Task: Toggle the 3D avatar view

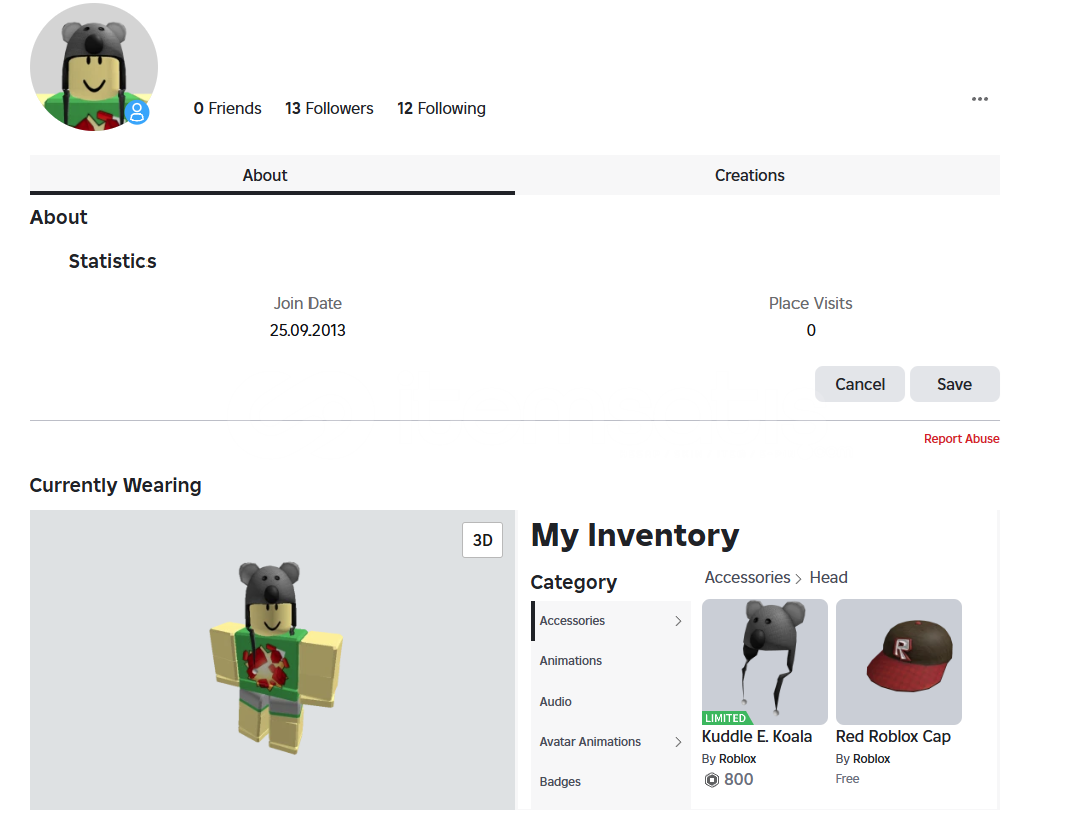Action: [x=482, y=540]
